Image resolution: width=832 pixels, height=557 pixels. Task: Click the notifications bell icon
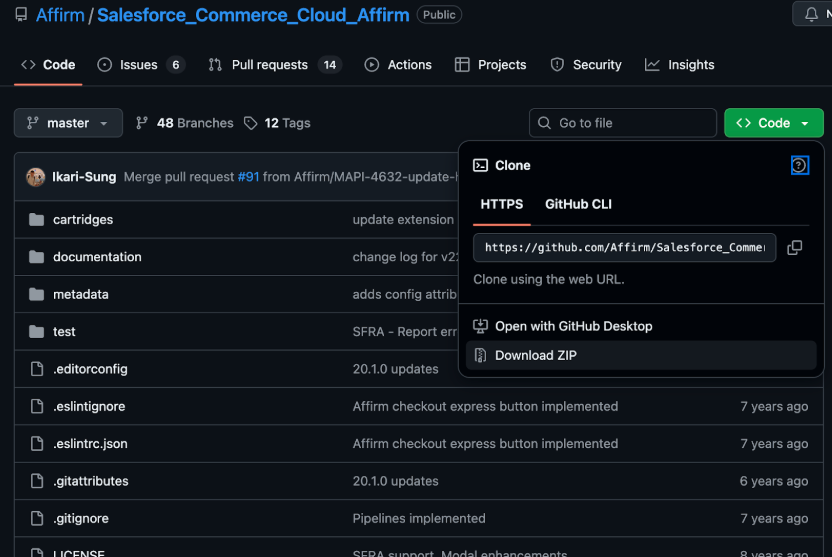[811, 14]
